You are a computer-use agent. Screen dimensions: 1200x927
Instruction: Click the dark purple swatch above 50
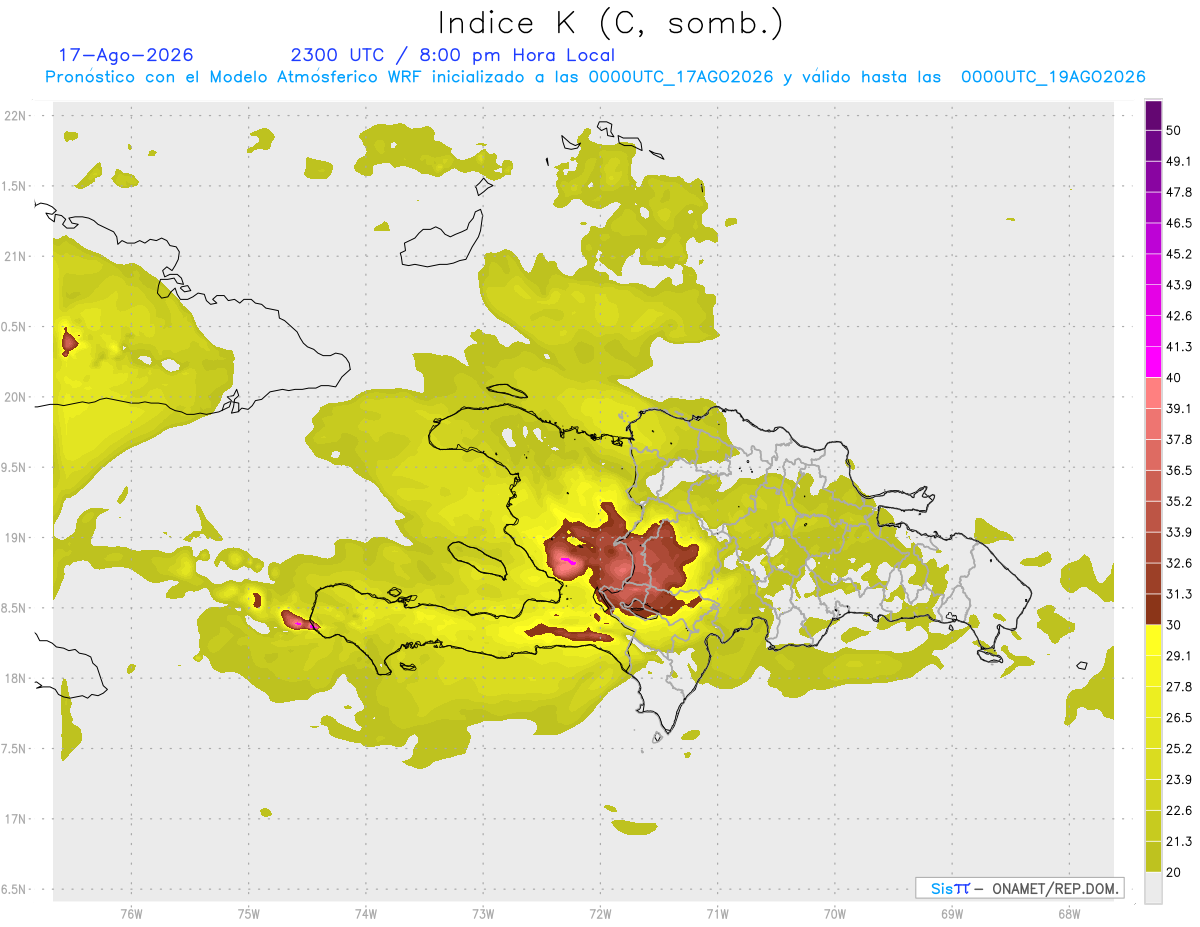[x=1154, y=115]
